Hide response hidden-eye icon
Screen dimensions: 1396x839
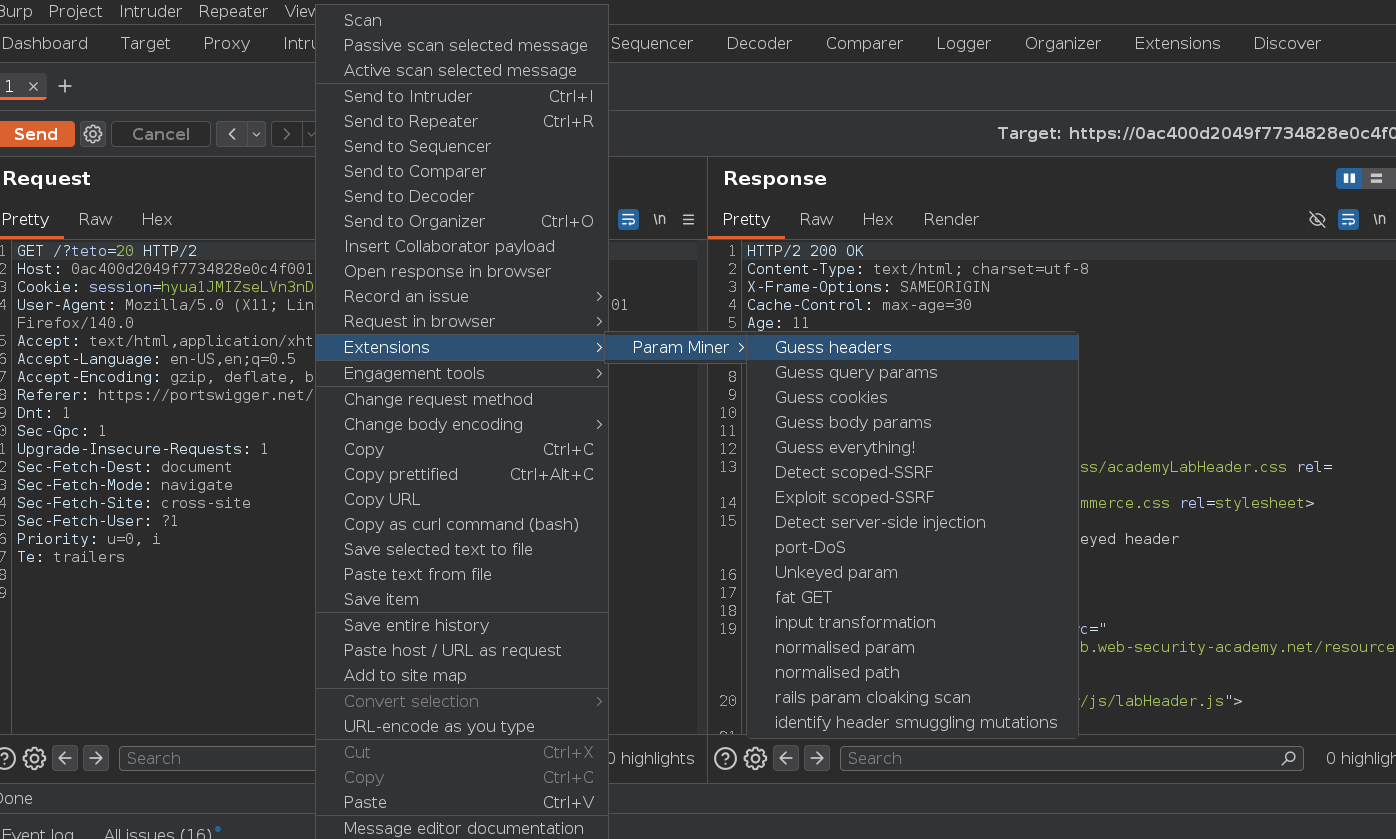pyautogui.click(x=1317, y=219)
